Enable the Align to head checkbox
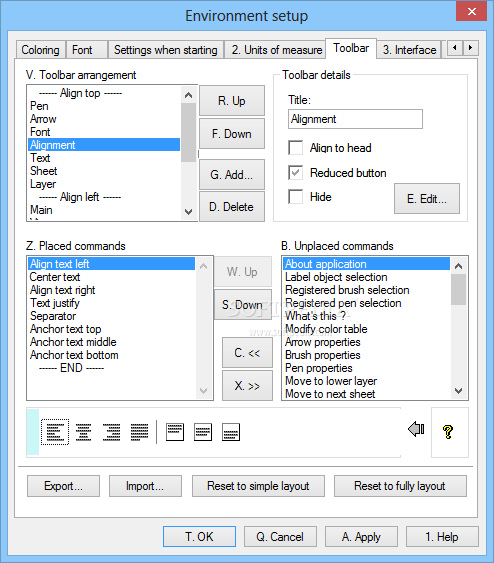 click(x=295, y=148)
